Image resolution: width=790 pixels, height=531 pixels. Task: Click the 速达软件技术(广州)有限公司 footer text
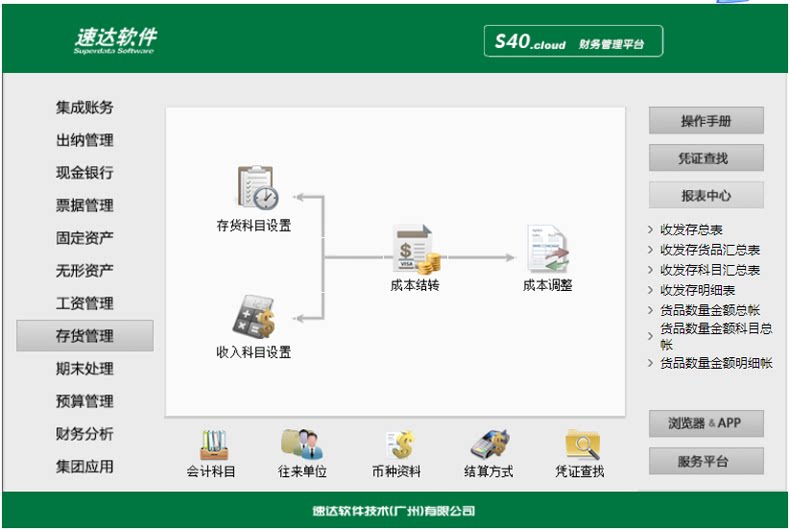(393, 511)
